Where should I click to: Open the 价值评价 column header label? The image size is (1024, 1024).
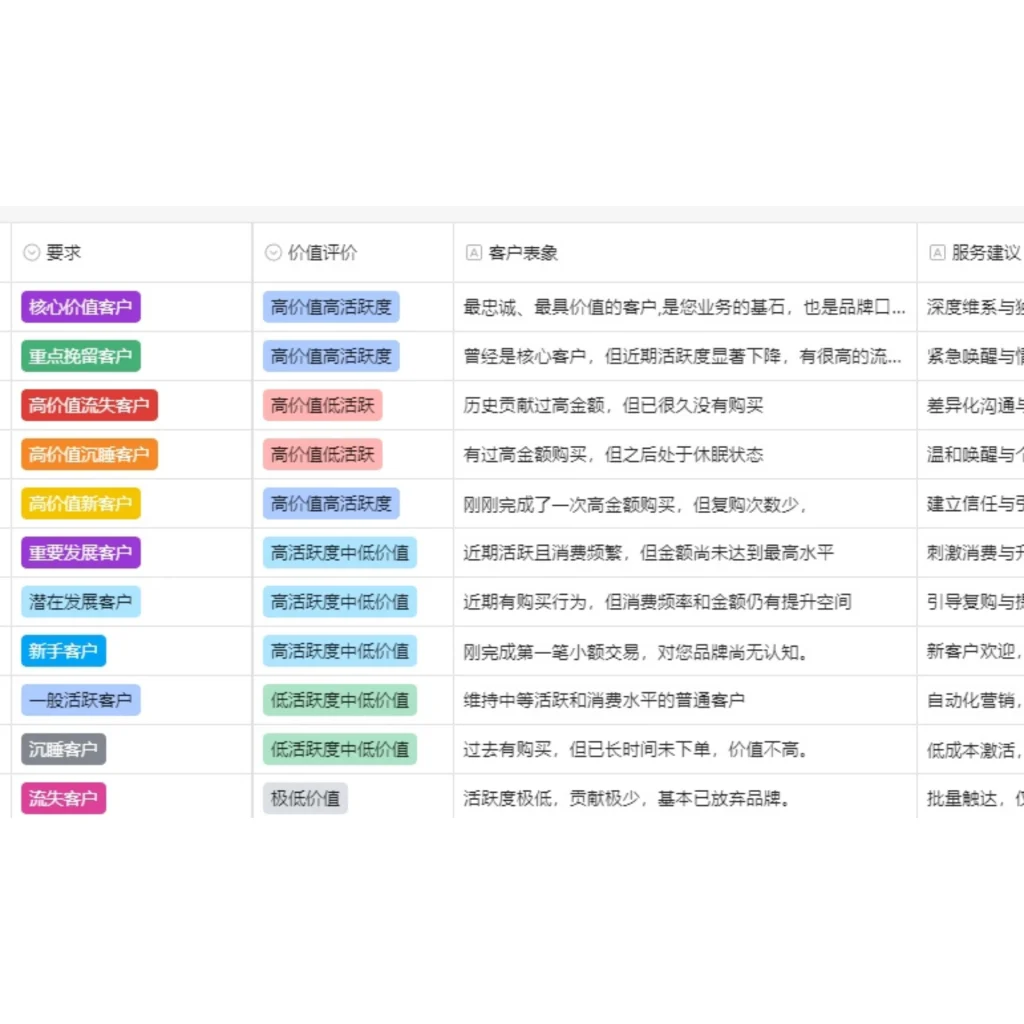pos(322,253)
